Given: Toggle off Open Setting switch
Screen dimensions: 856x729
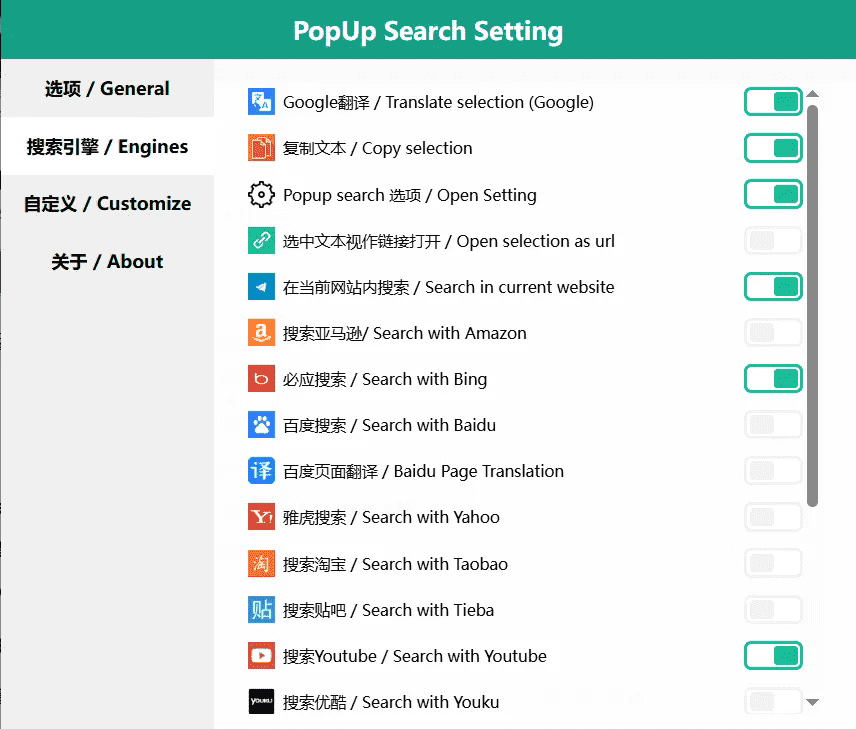Looking at the screenshot, I should (773, 194).
